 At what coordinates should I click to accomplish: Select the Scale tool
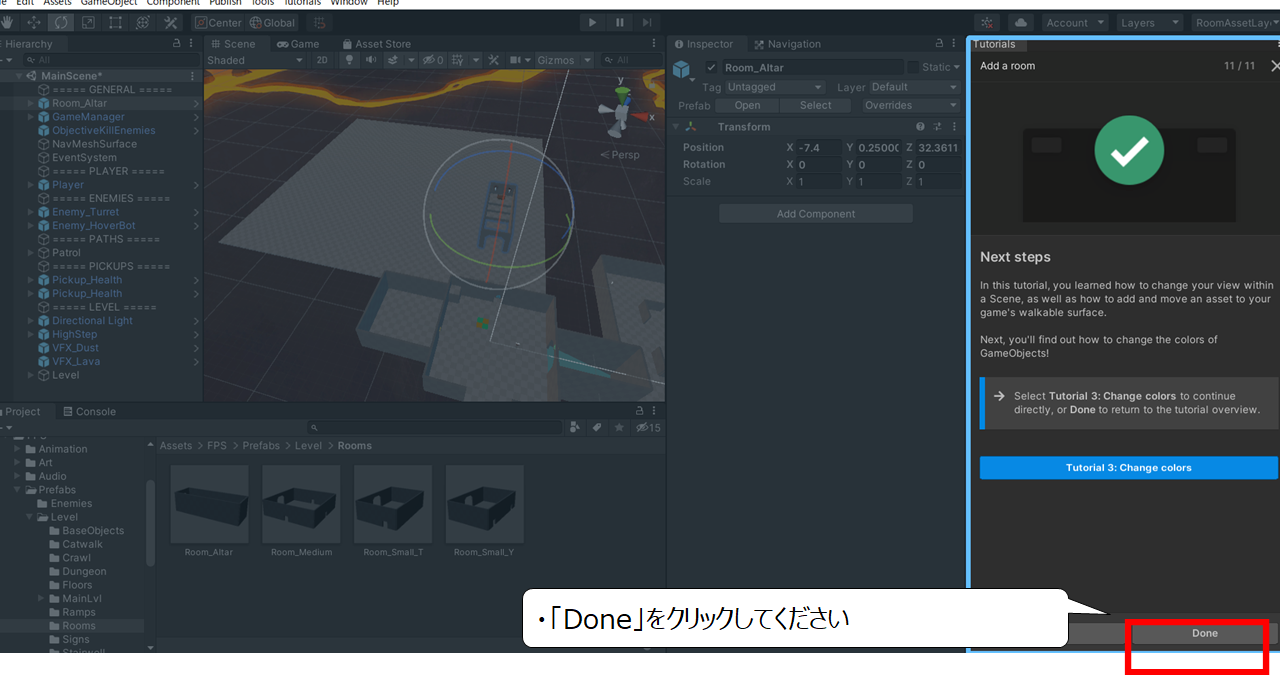point(88,22)
